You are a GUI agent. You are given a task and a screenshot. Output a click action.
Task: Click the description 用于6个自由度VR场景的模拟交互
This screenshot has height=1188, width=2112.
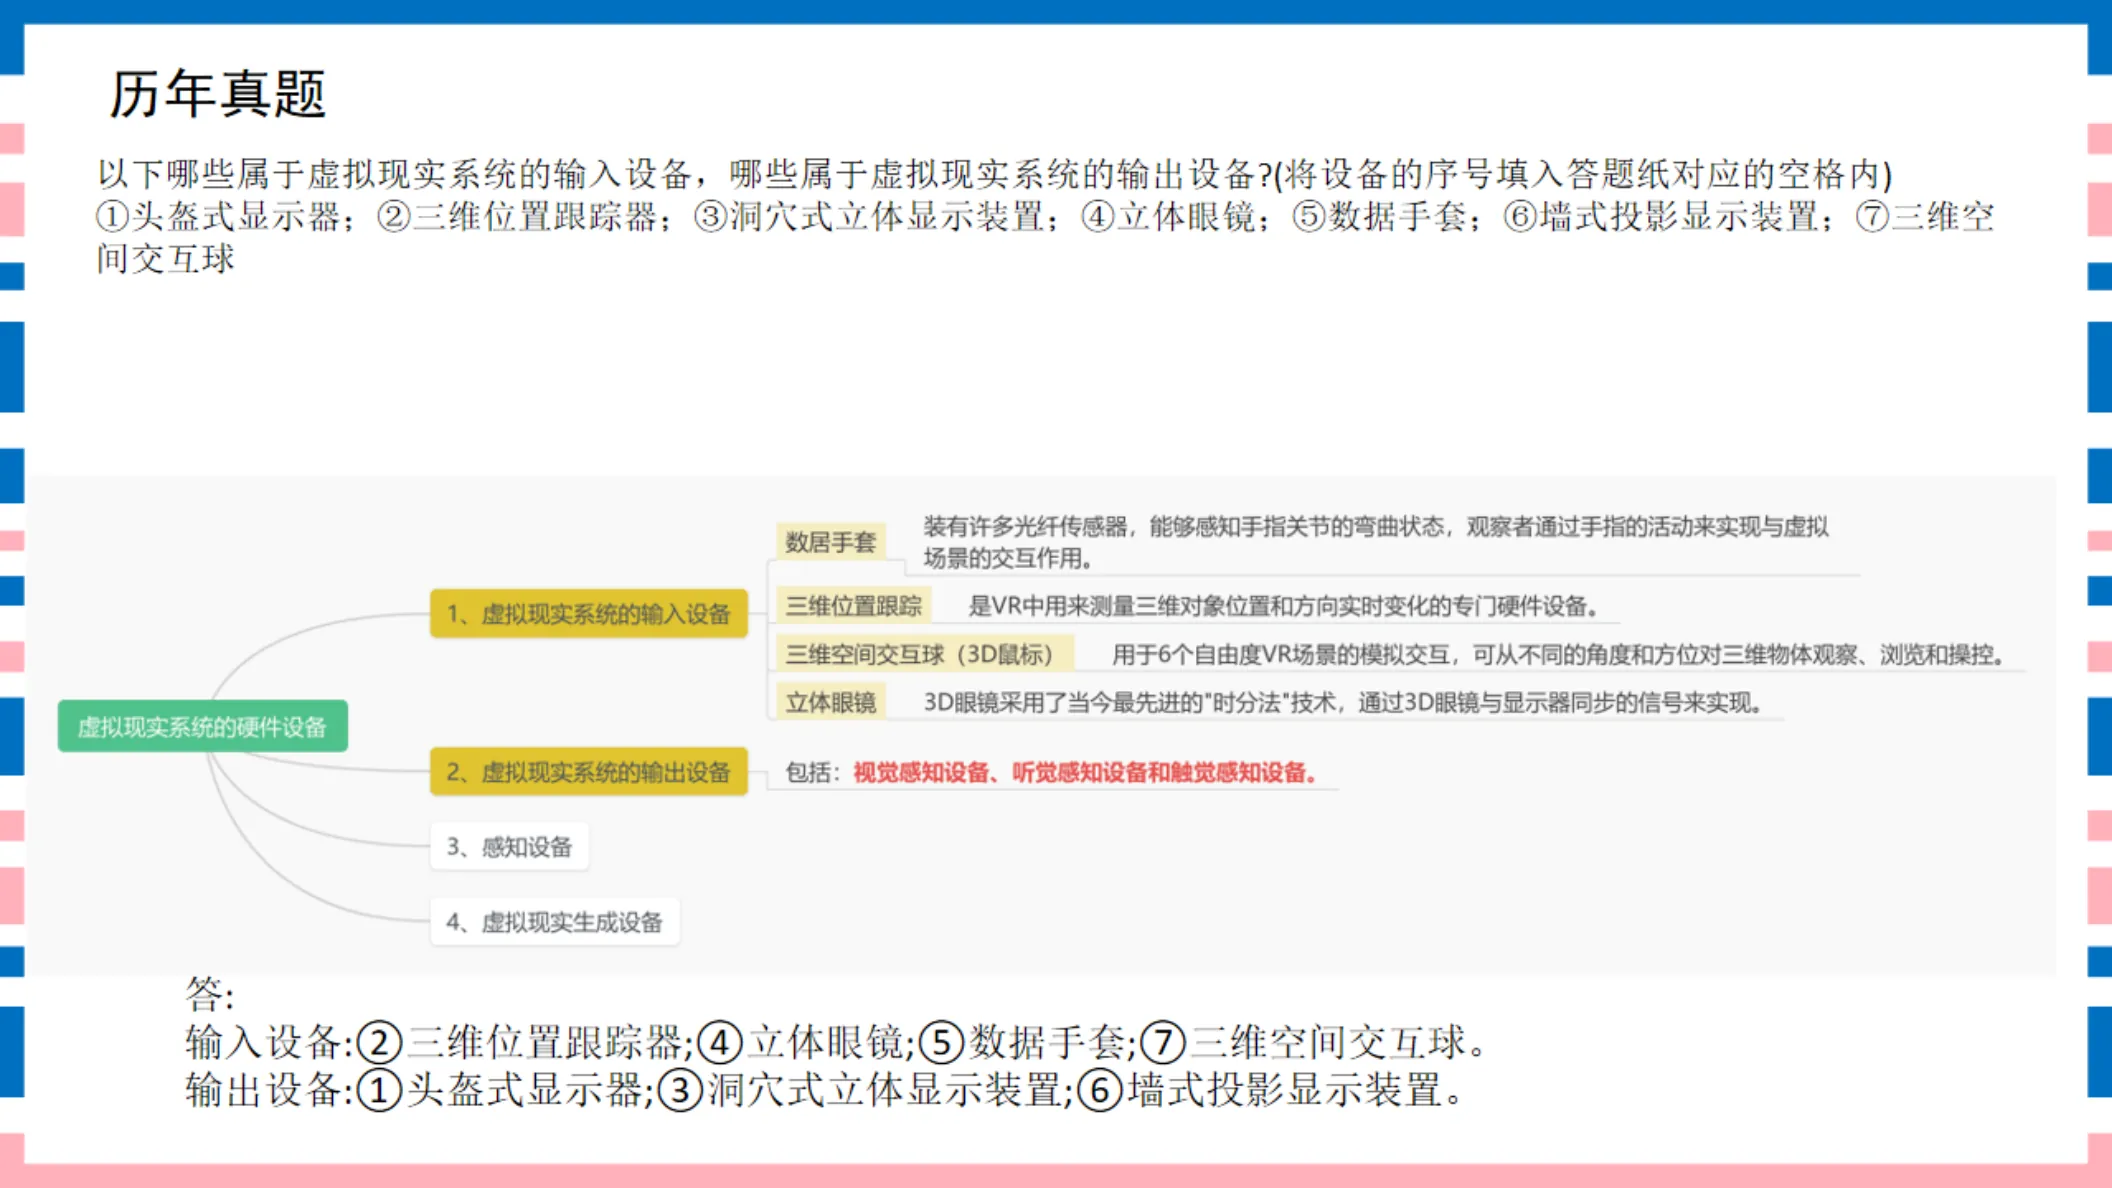point(1560,655)
